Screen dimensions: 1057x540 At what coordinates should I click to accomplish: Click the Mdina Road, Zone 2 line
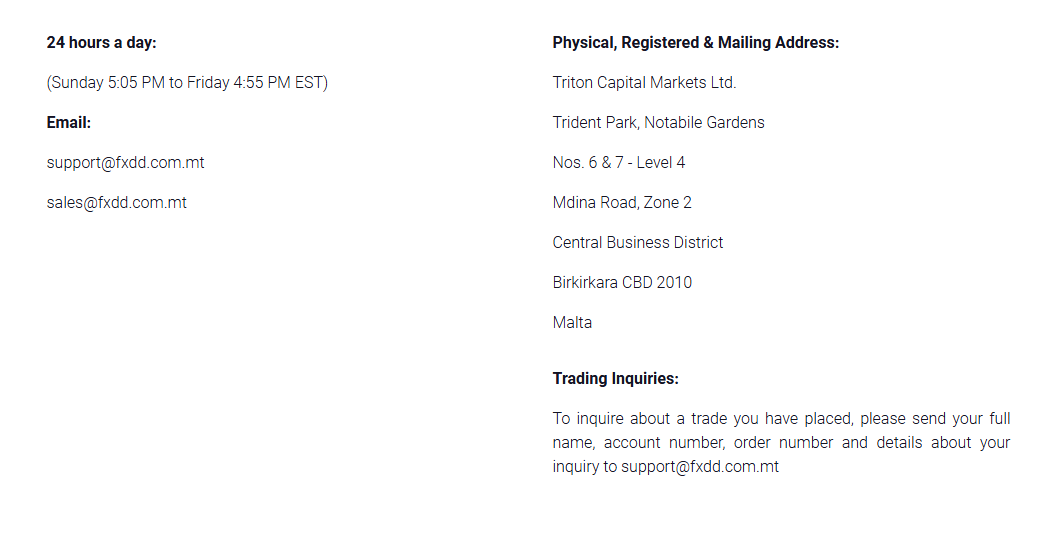(x=622, y=202)
